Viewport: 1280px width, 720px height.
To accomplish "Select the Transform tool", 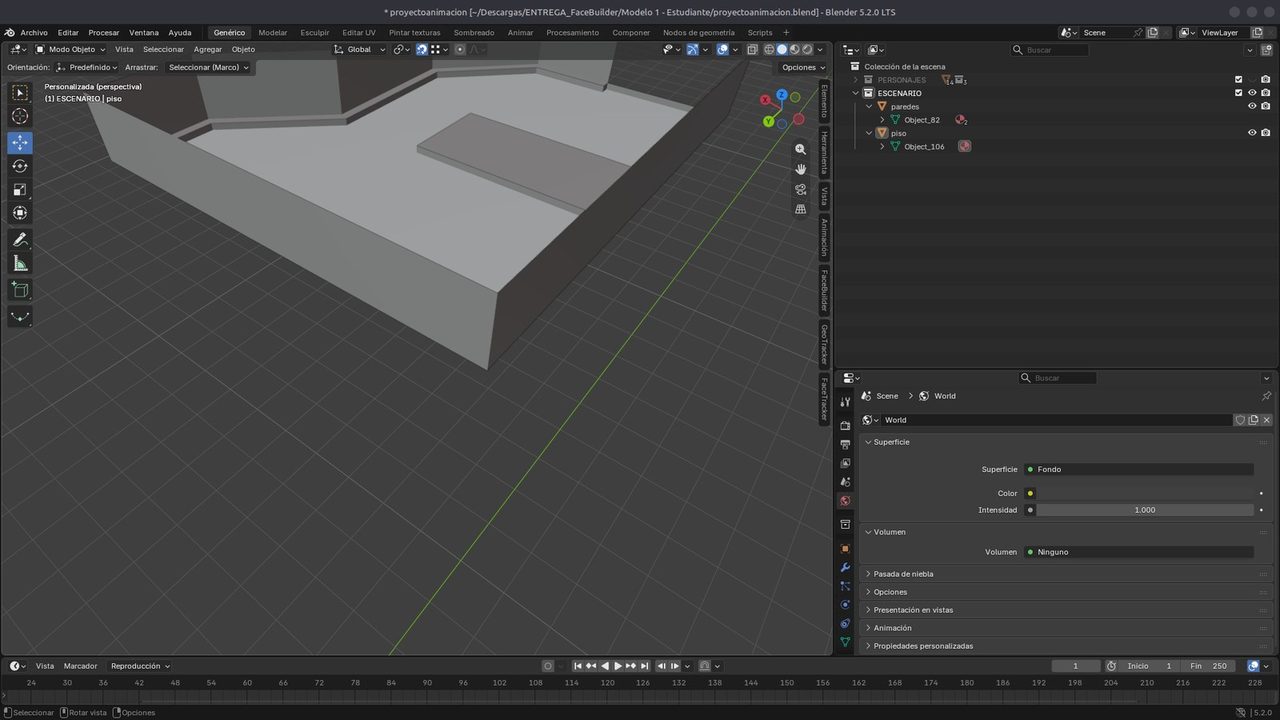I will 20,213.
